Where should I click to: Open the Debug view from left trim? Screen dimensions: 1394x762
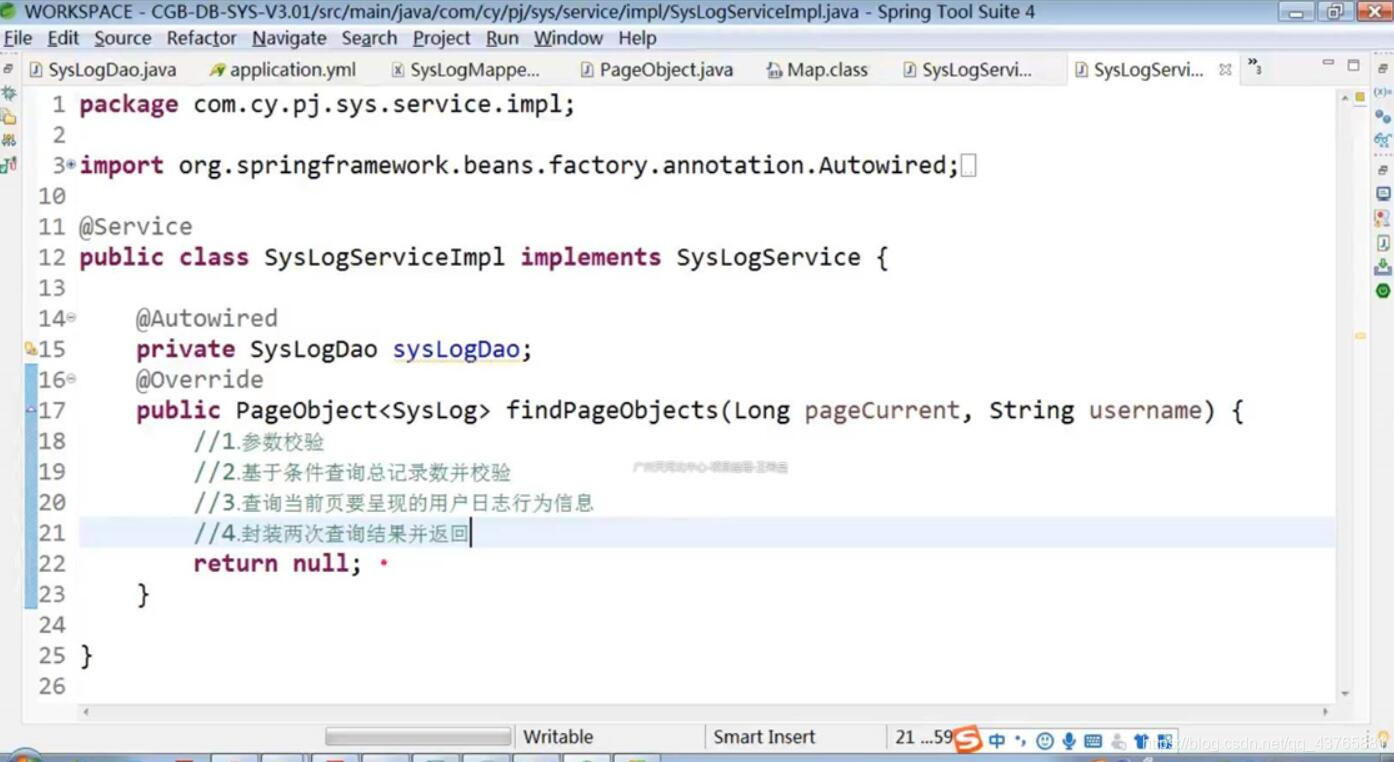[x=8, y=93]
